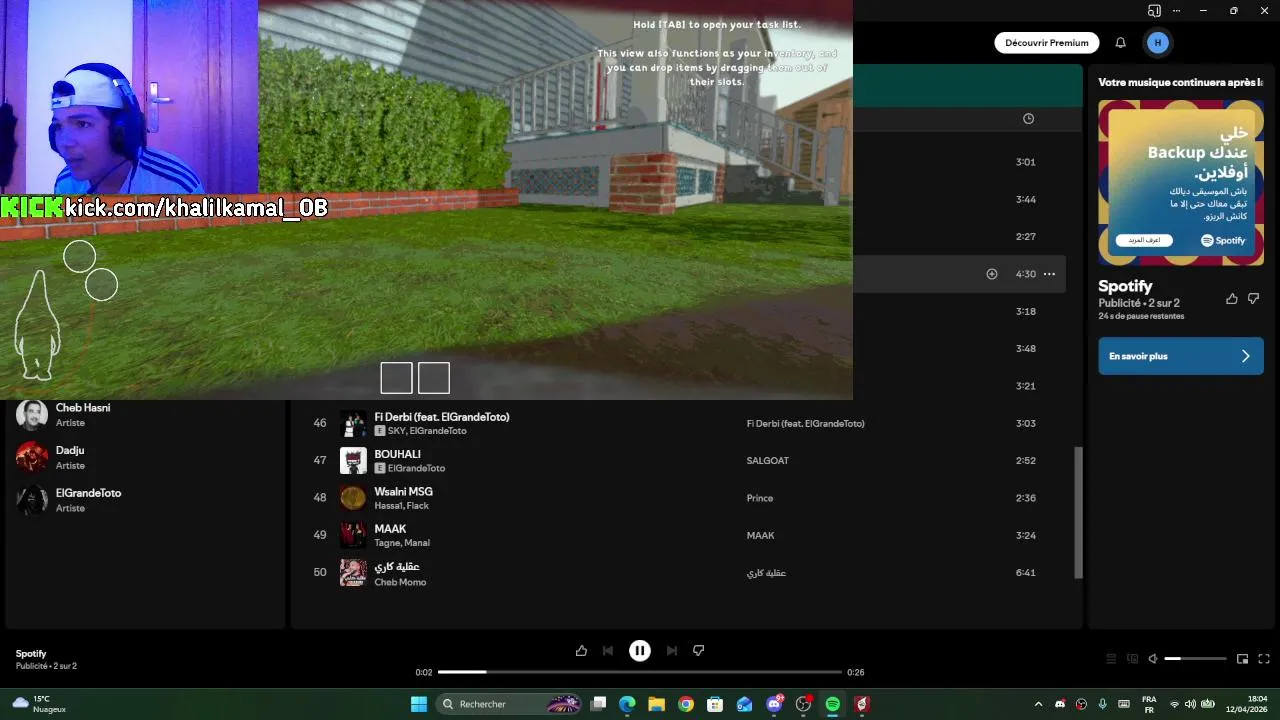Open the connect to device icon
Image resolution: width=1280 pixels, height=720 pixels.
click(x=1132, y=659)
